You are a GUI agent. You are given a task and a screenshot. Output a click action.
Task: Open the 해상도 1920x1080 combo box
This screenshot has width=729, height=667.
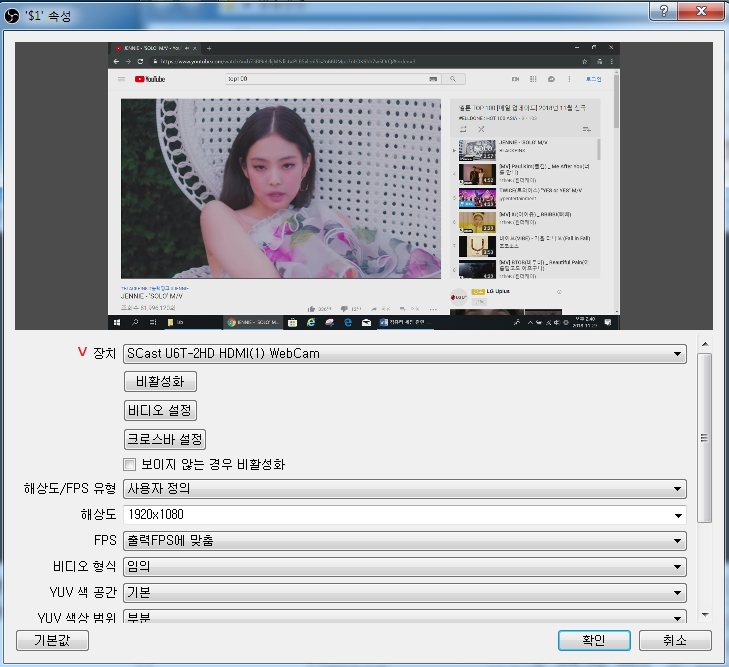click(404, 515)
